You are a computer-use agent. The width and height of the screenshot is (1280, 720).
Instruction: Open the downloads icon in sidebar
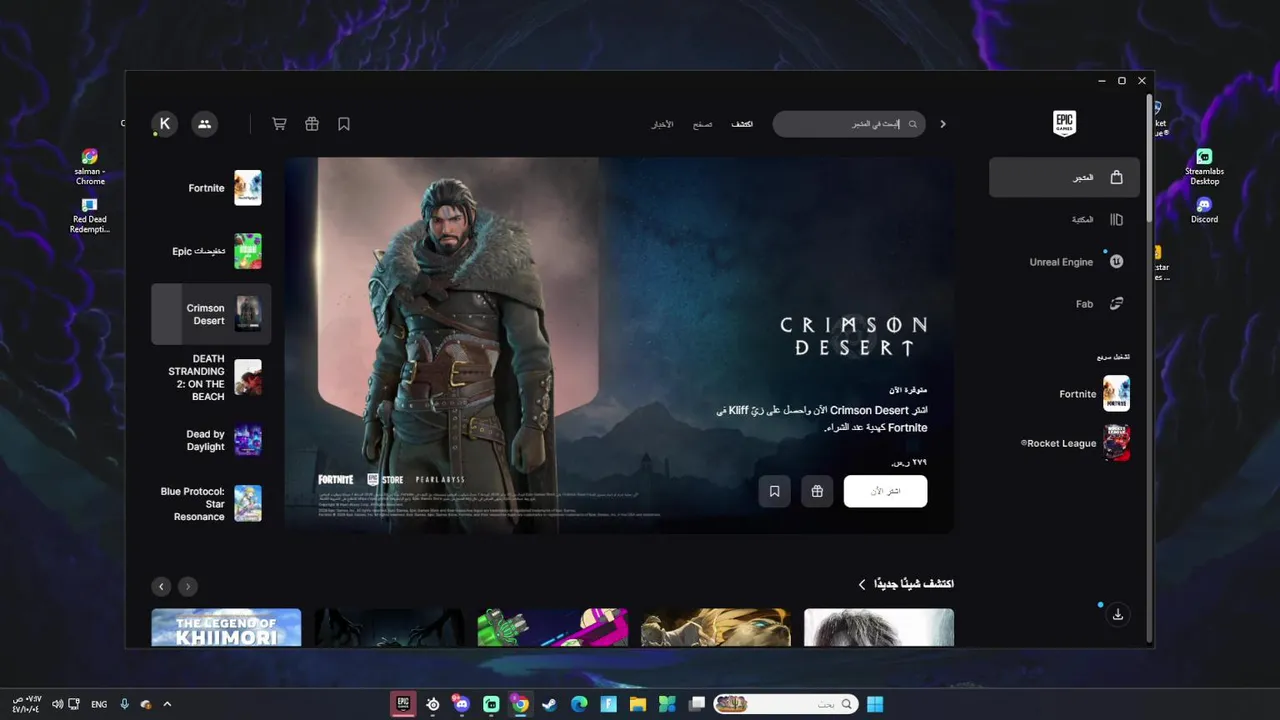coord(1118,614)
